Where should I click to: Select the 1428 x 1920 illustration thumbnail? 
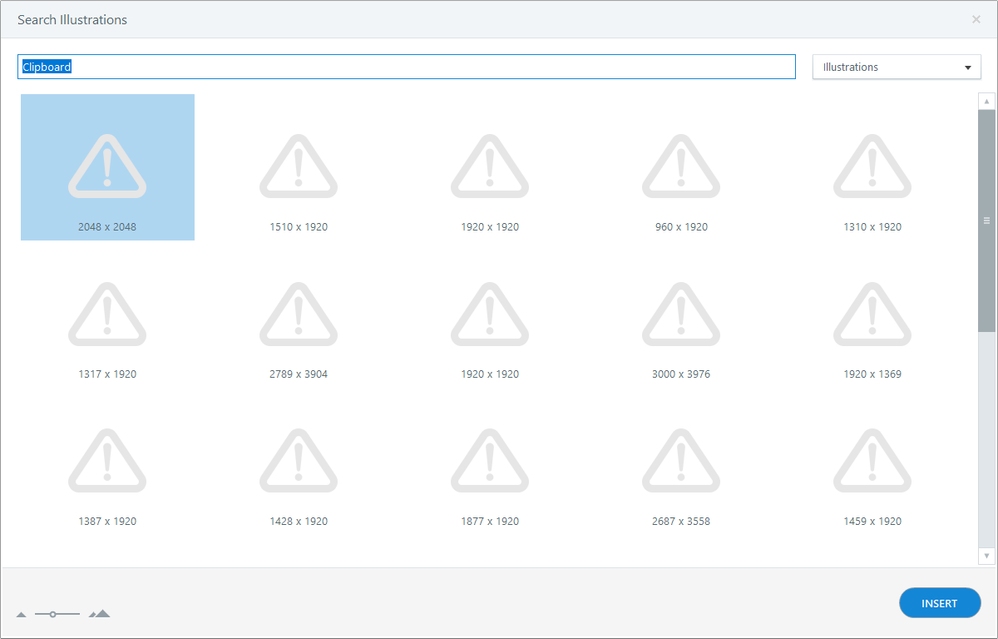click(299, 461)
